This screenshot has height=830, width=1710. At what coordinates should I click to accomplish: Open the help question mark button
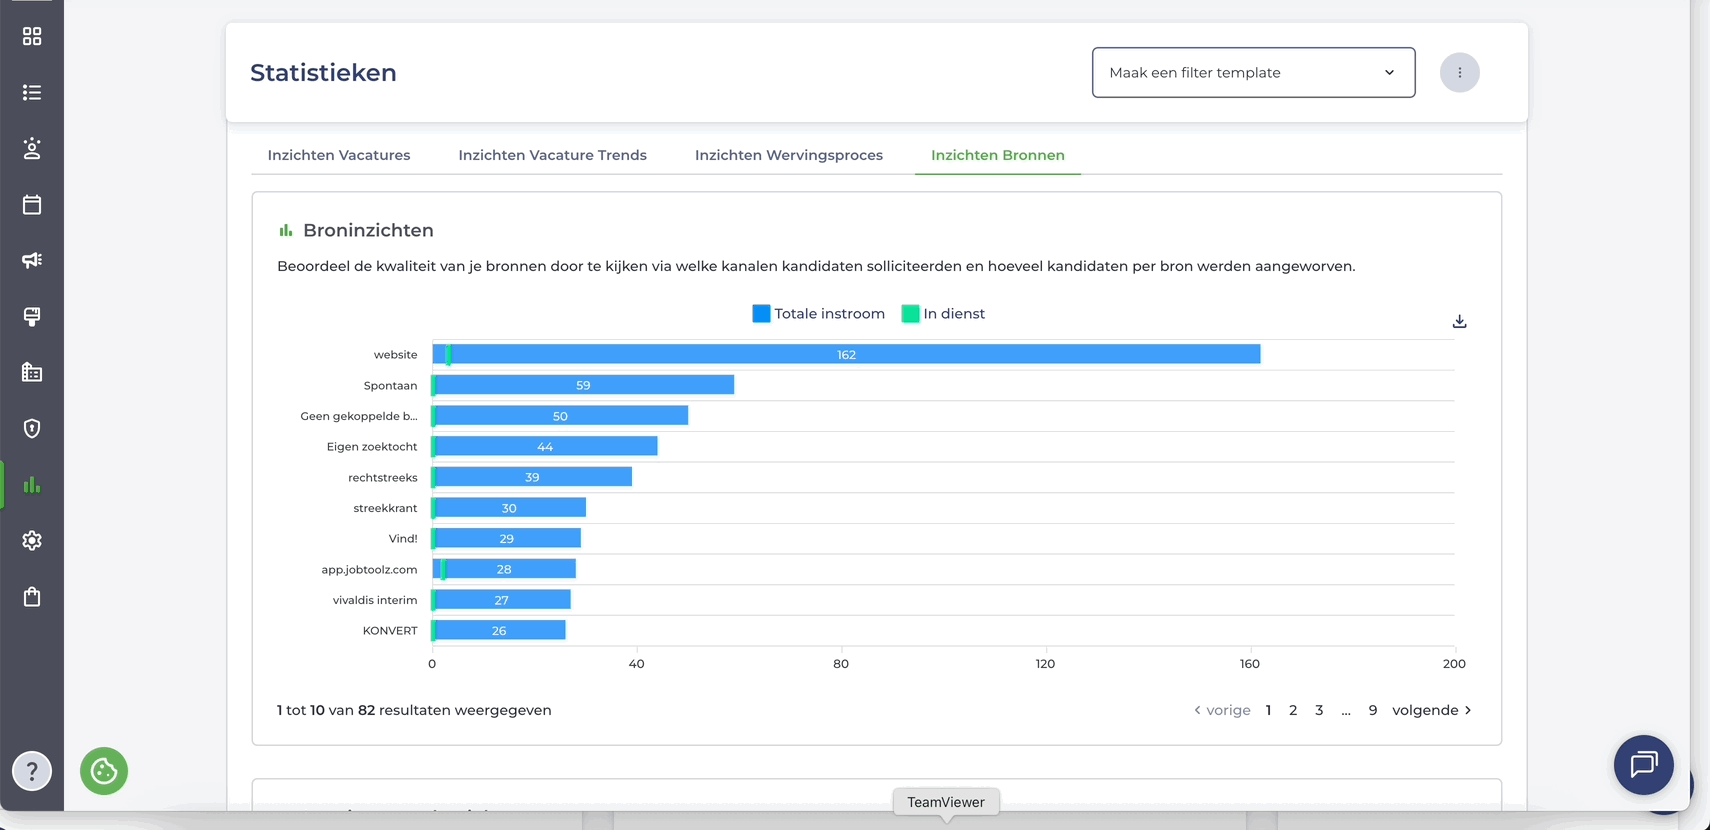pyautogui.click(x=32, y=771)
